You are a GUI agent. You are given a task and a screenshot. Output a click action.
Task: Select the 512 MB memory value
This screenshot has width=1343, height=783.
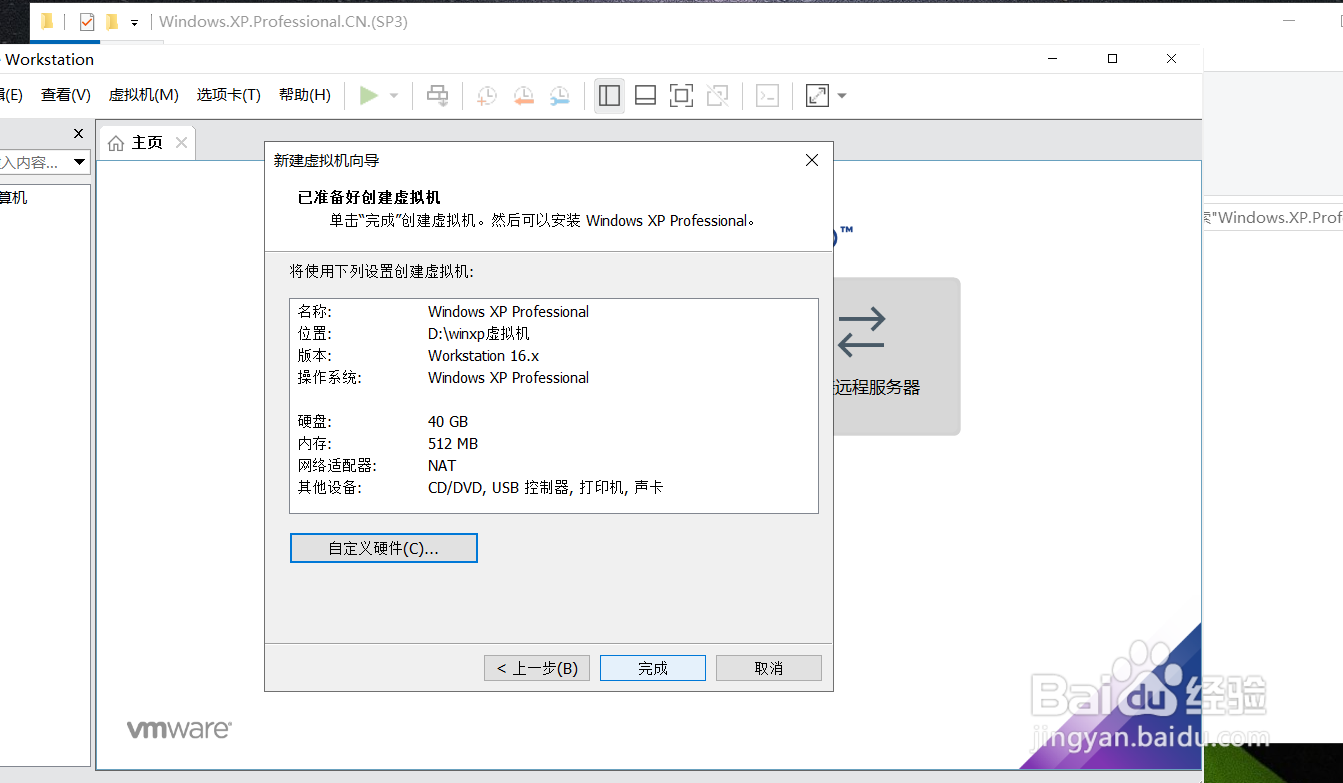click(x=453, y=444)
